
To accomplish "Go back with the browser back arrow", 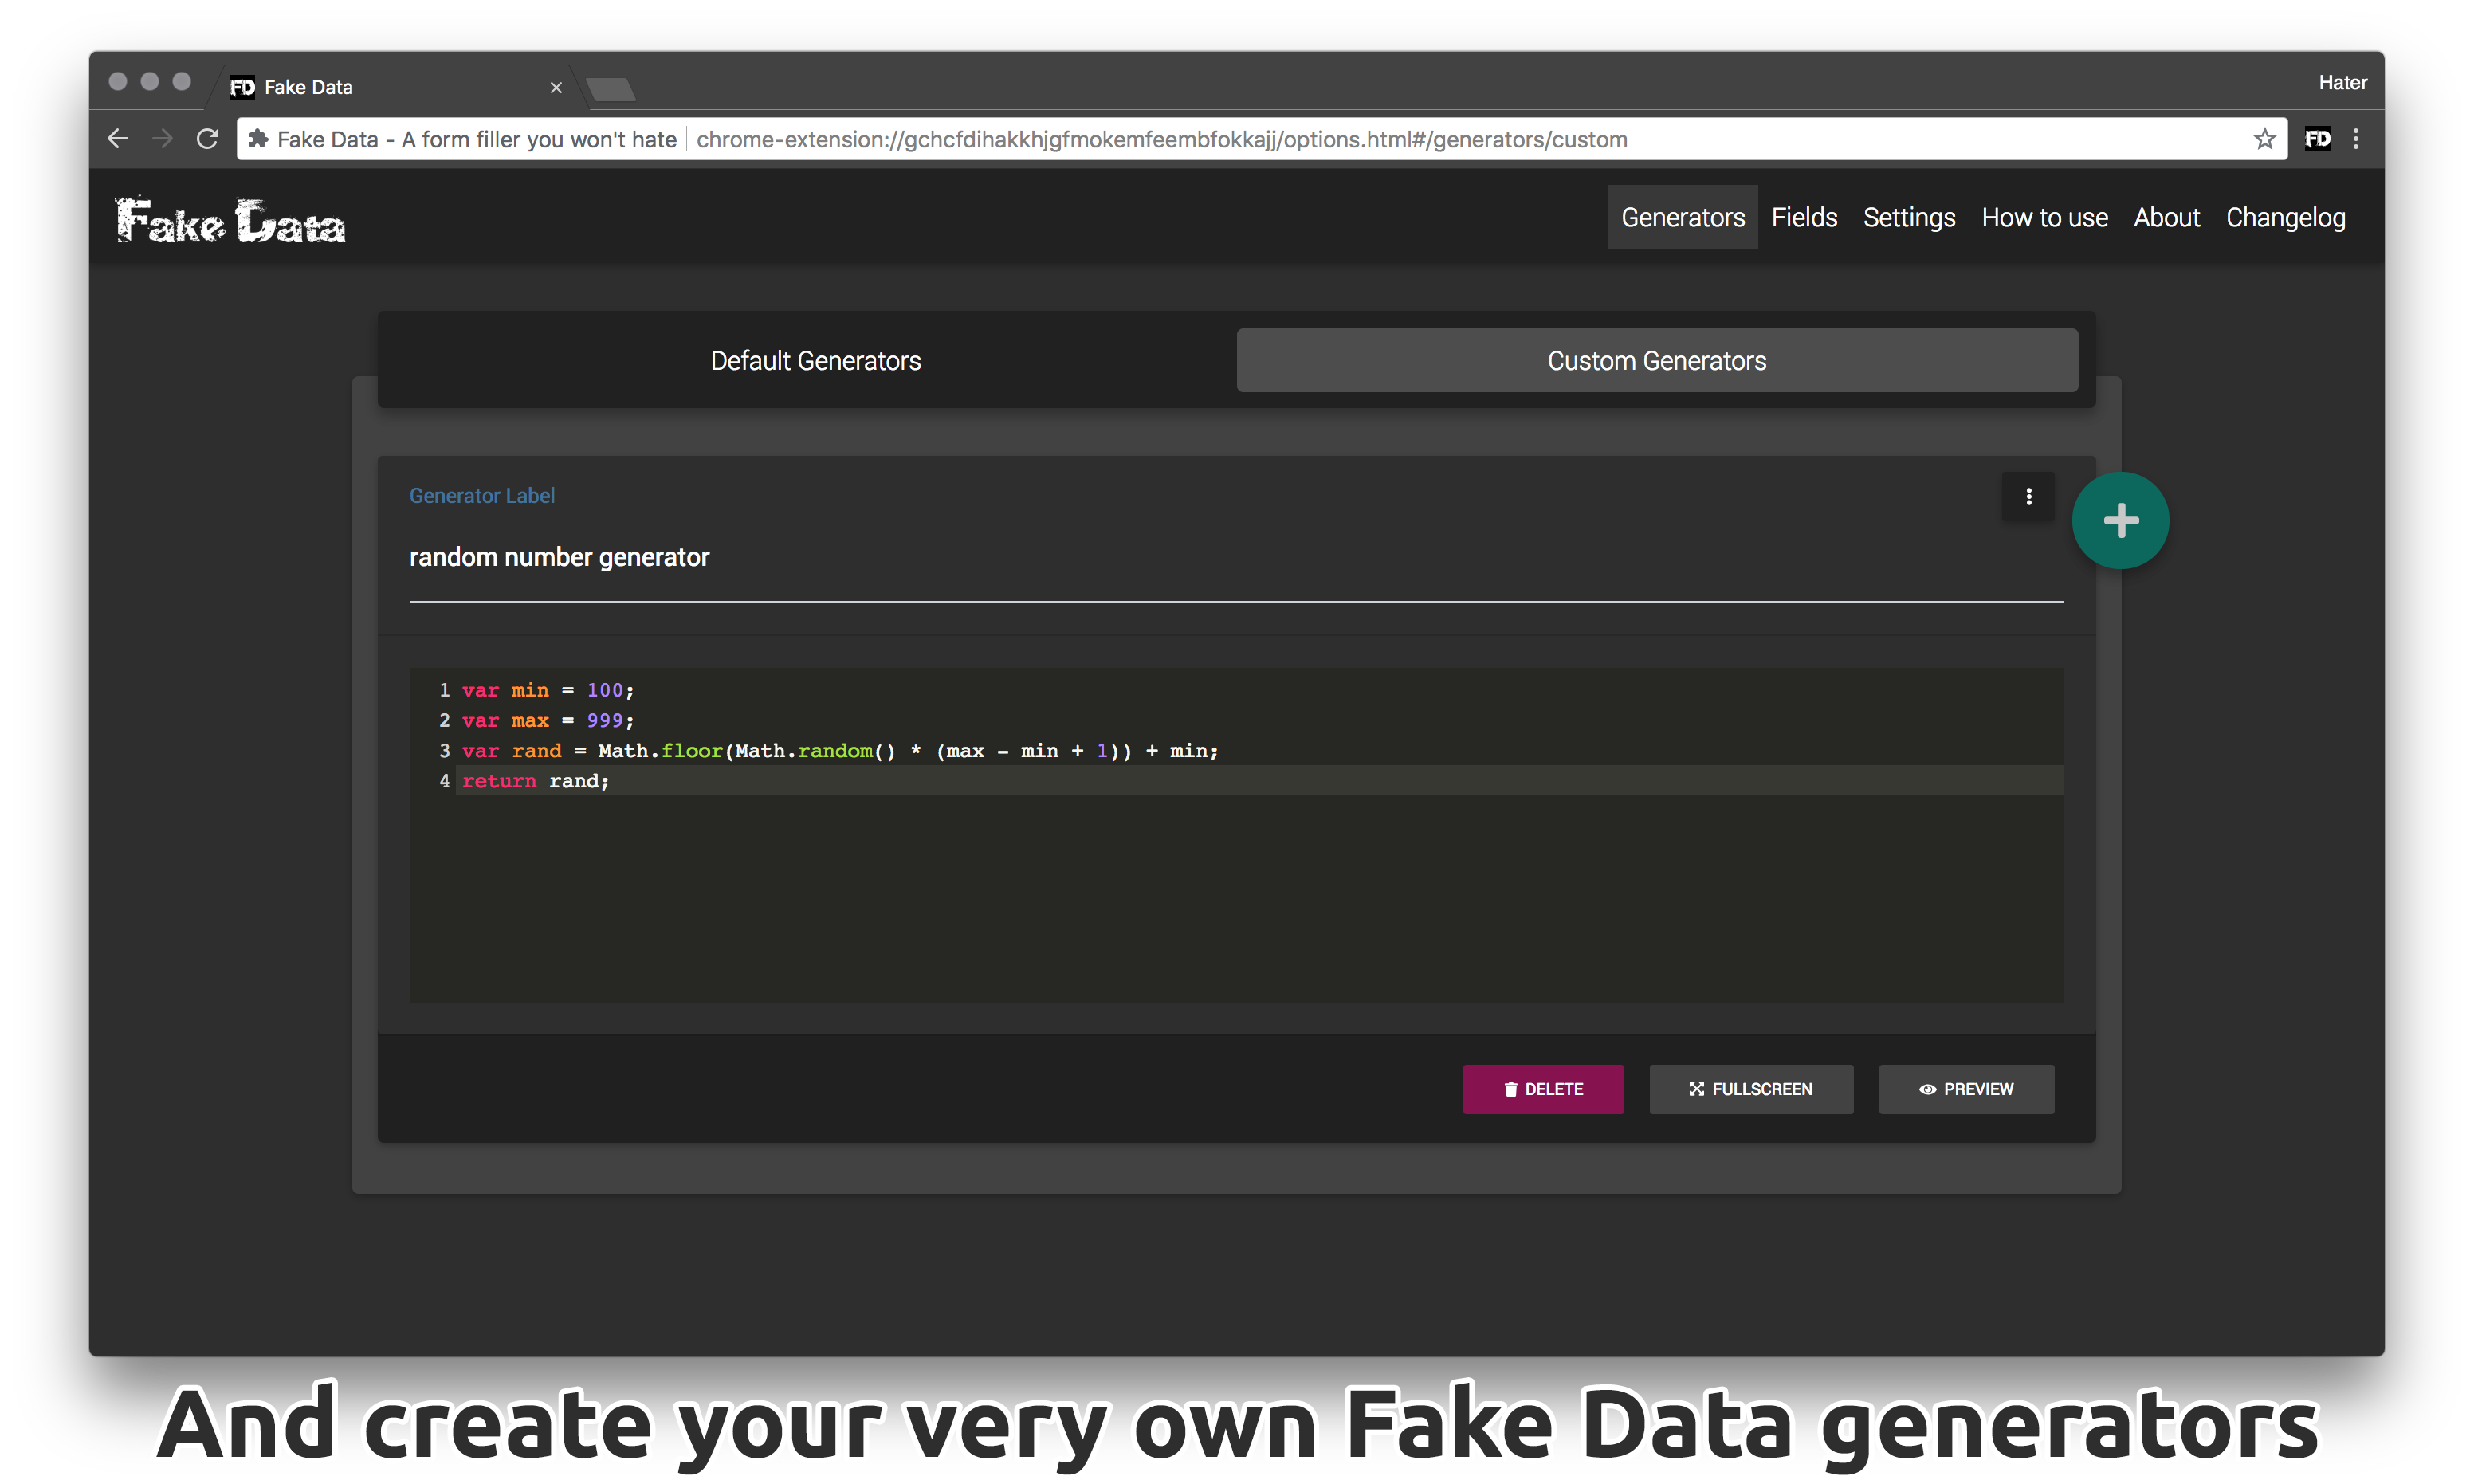I will click(x=118, y=139).
